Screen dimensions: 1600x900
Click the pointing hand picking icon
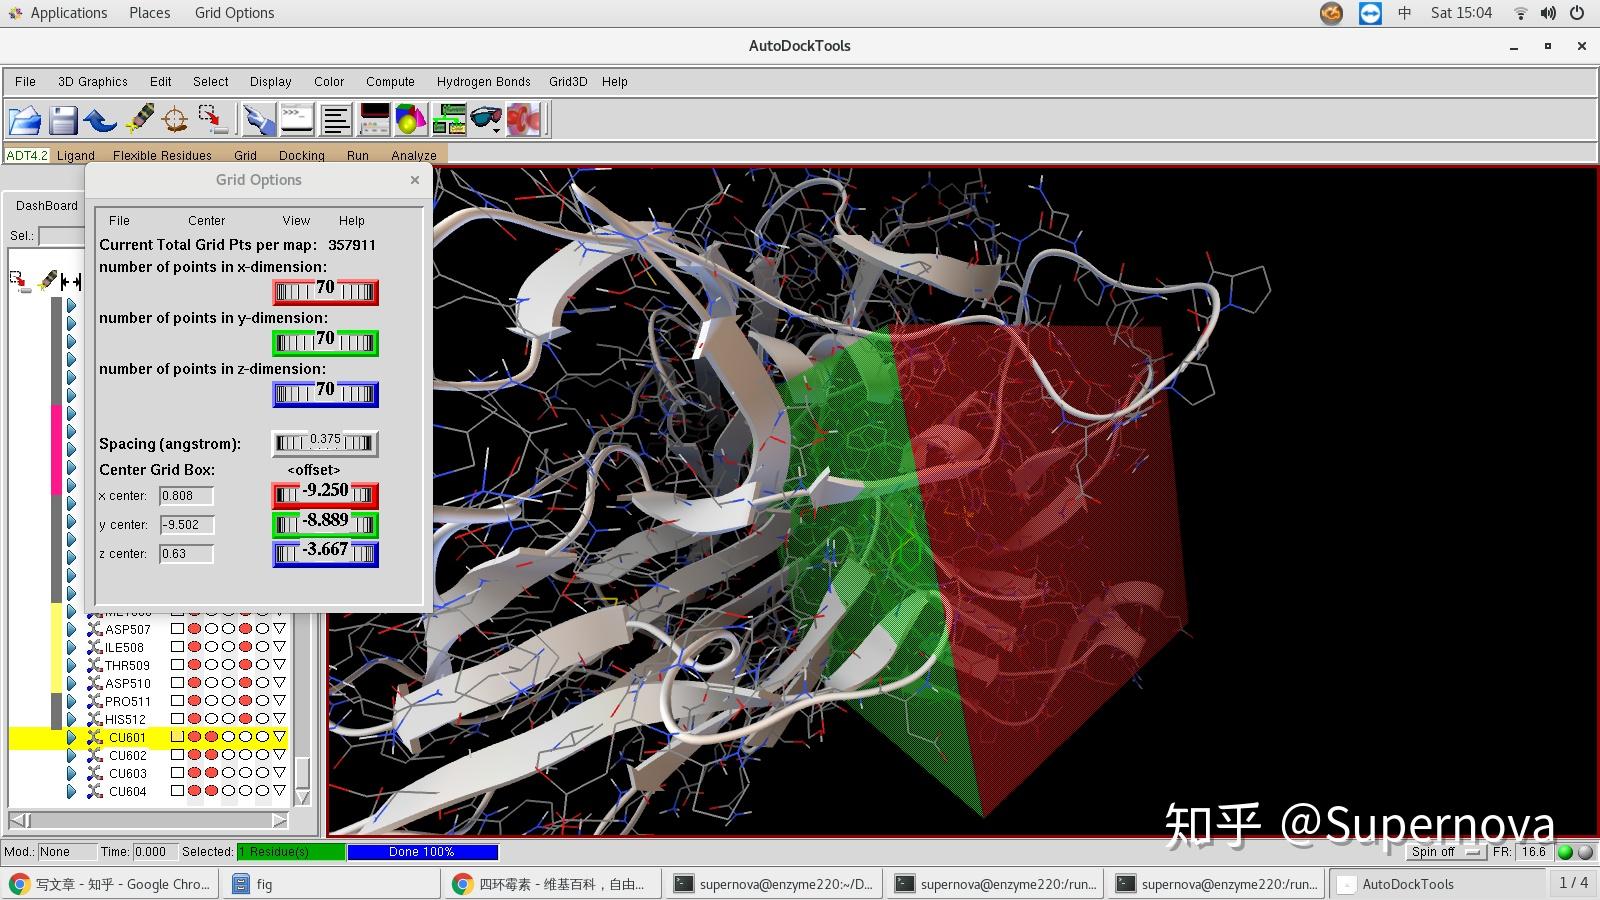[x=259, y=120]
